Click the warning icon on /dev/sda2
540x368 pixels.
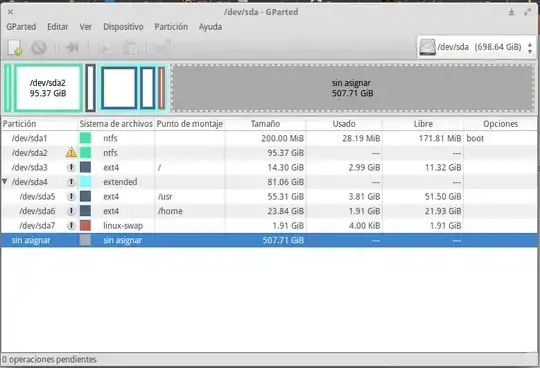(71, 152)
